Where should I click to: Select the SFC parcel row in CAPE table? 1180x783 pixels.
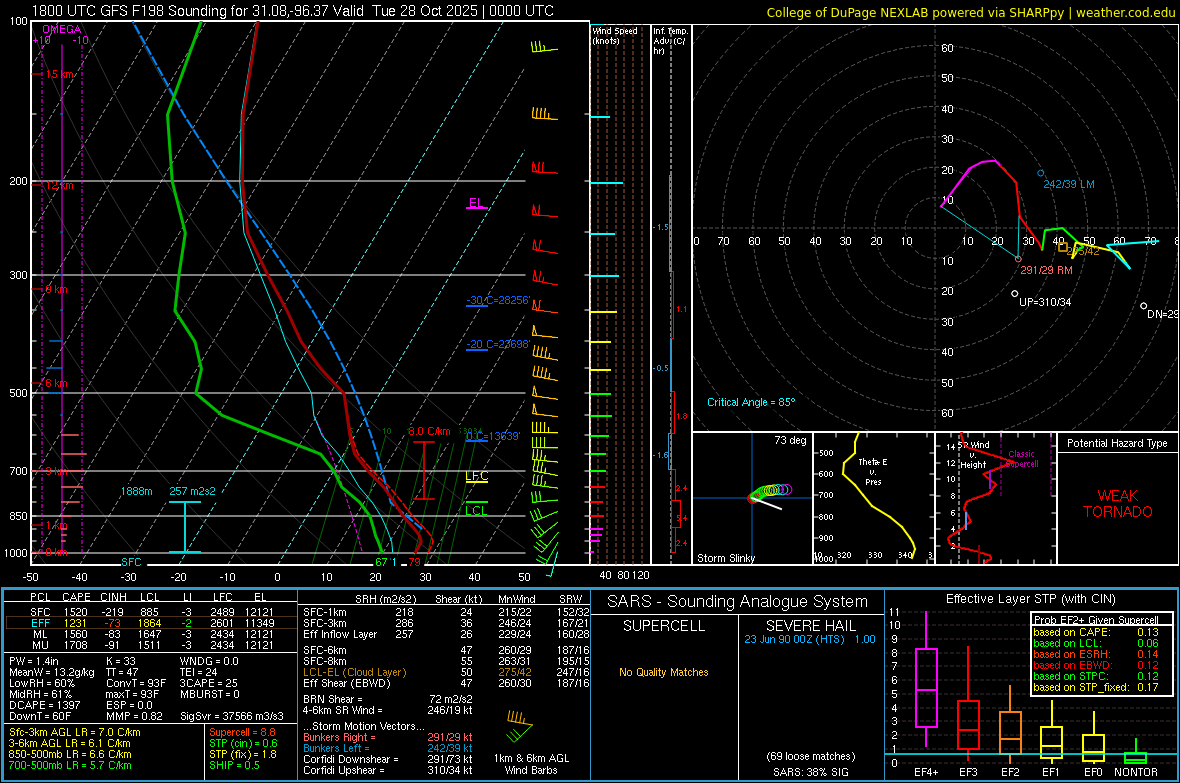(151, 612)
